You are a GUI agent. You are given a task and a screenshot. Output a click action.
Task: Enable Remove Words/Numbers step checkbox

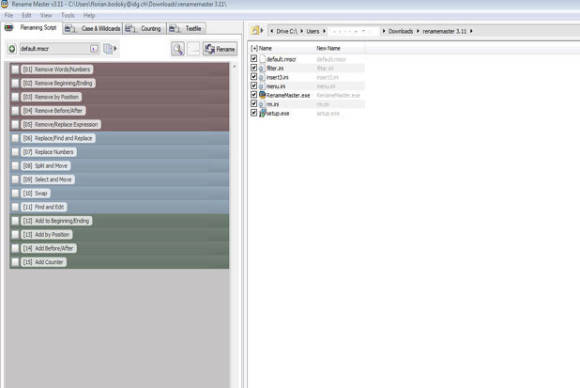click(x=15, y=69)
